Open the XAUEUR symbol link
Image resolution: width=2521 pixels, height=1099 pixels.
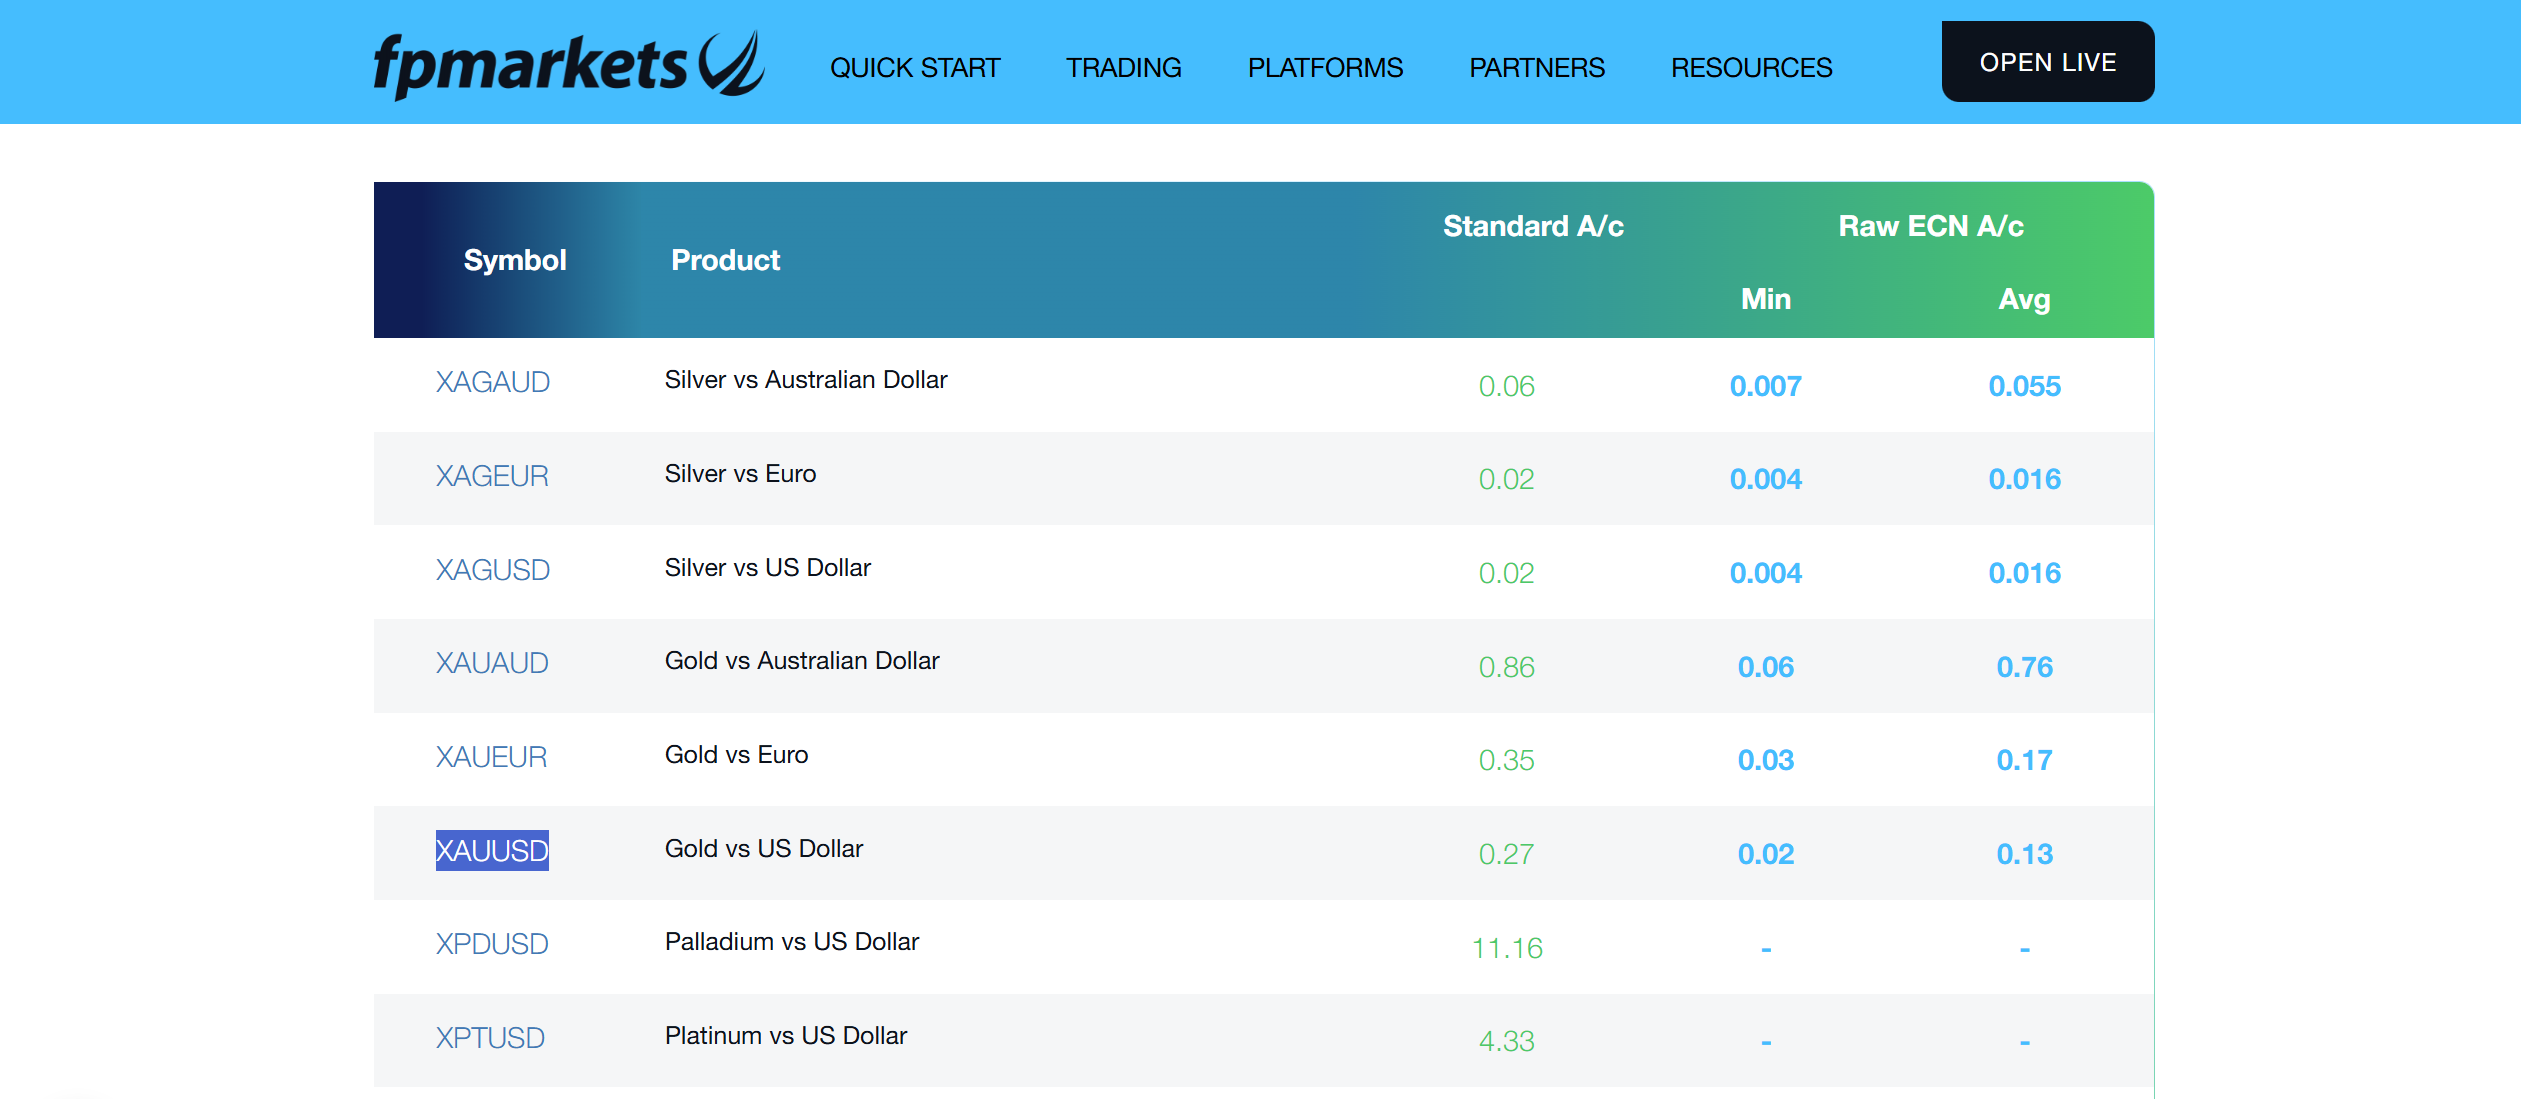491,757
